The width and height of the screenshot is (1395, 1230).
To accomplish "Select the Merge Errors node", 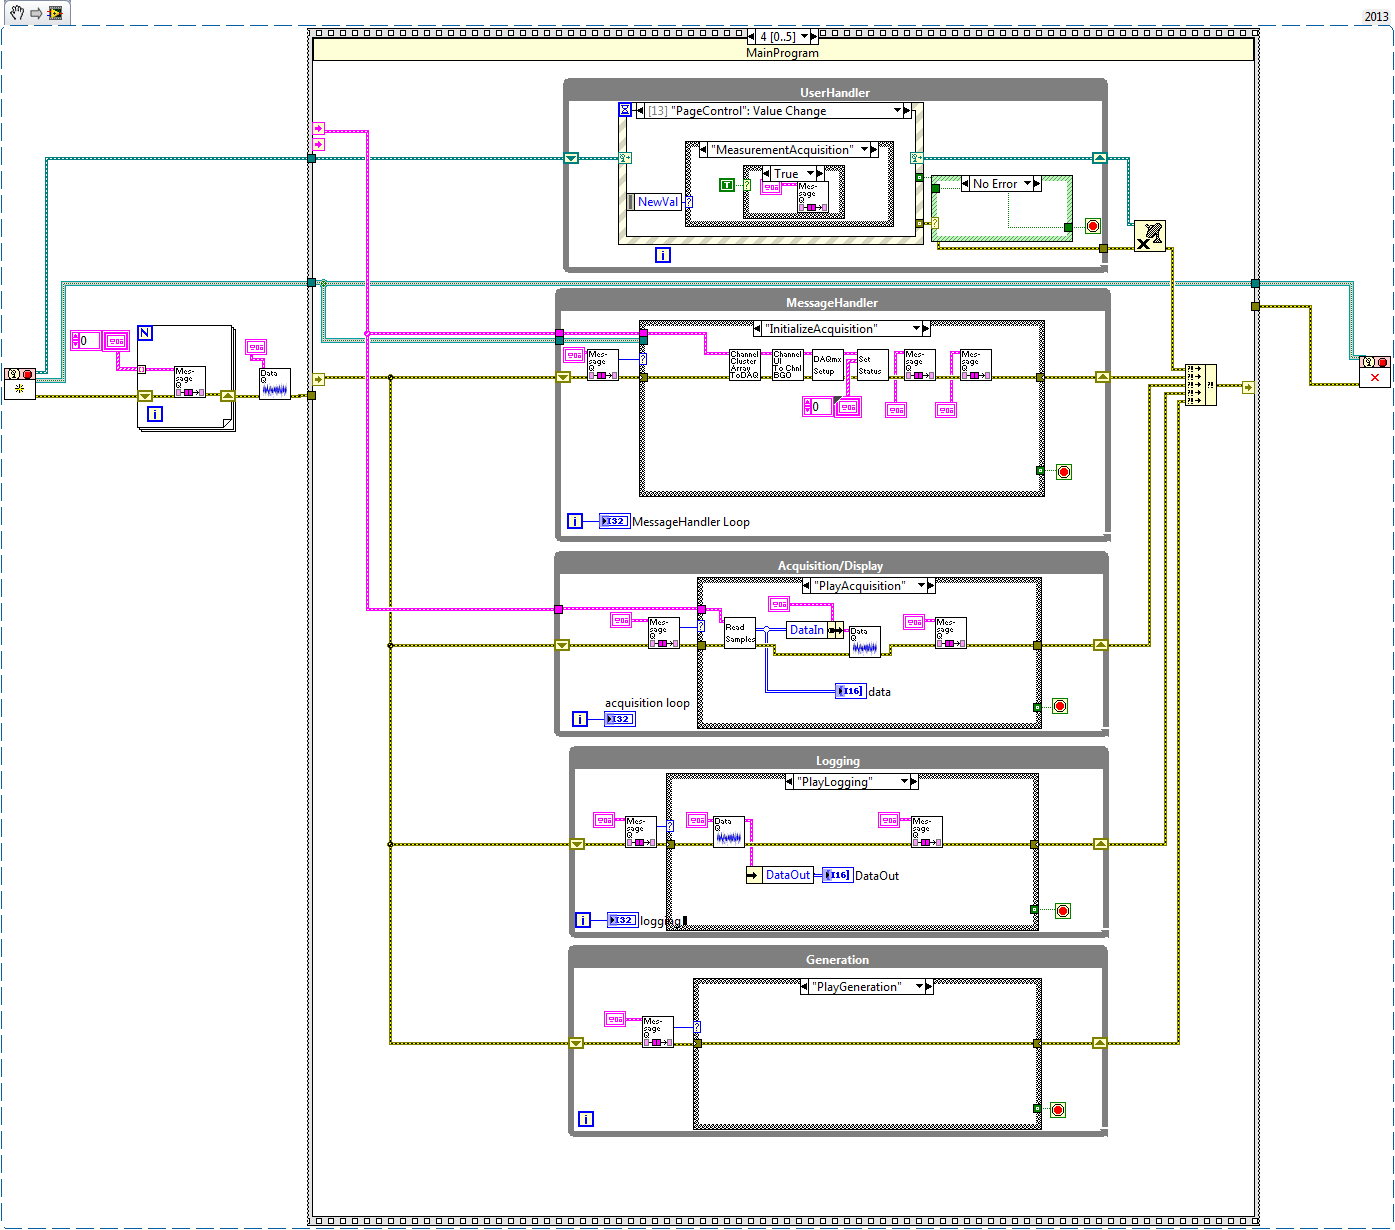I will pos(1200,385).
